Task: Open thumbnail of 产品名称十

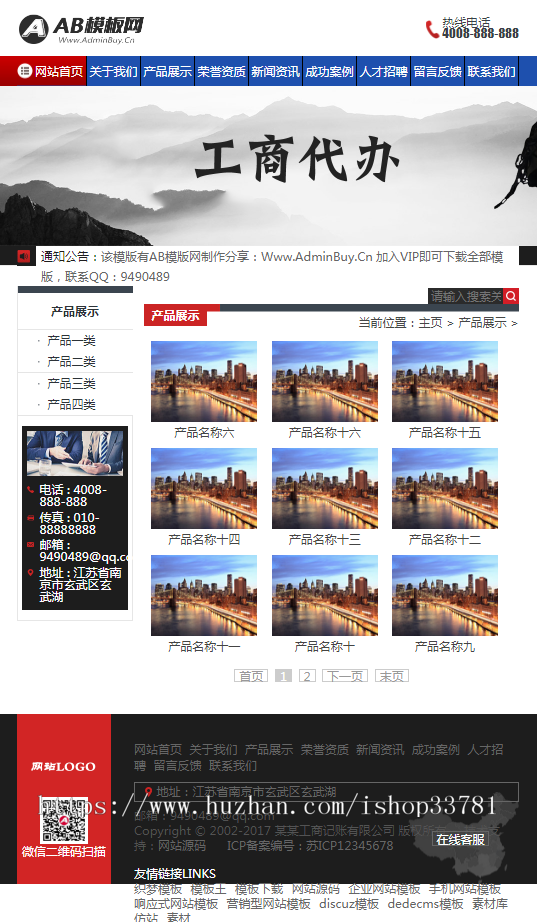Action: [x=324, y=596]
